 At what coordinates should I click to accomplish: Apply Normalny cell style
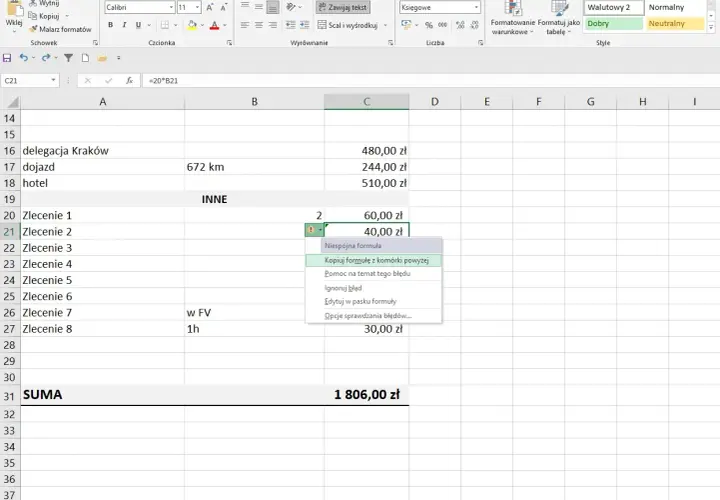point(675,7)
